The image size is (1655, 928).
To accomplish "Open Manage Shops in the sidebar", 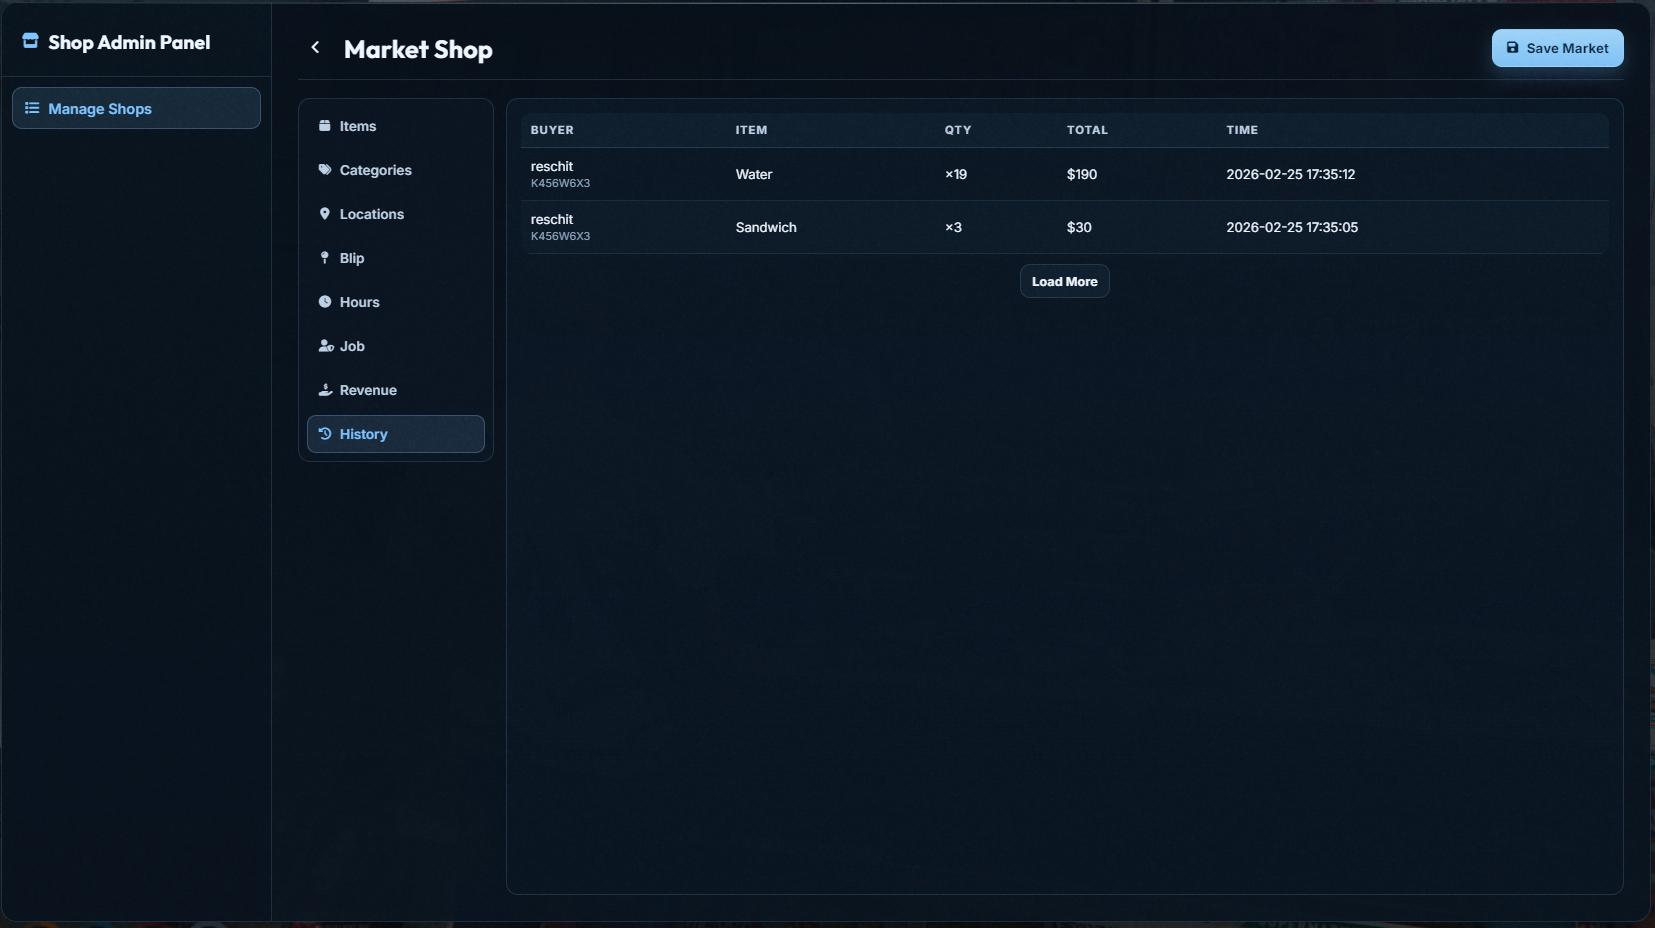I will [x=136, y=108].
